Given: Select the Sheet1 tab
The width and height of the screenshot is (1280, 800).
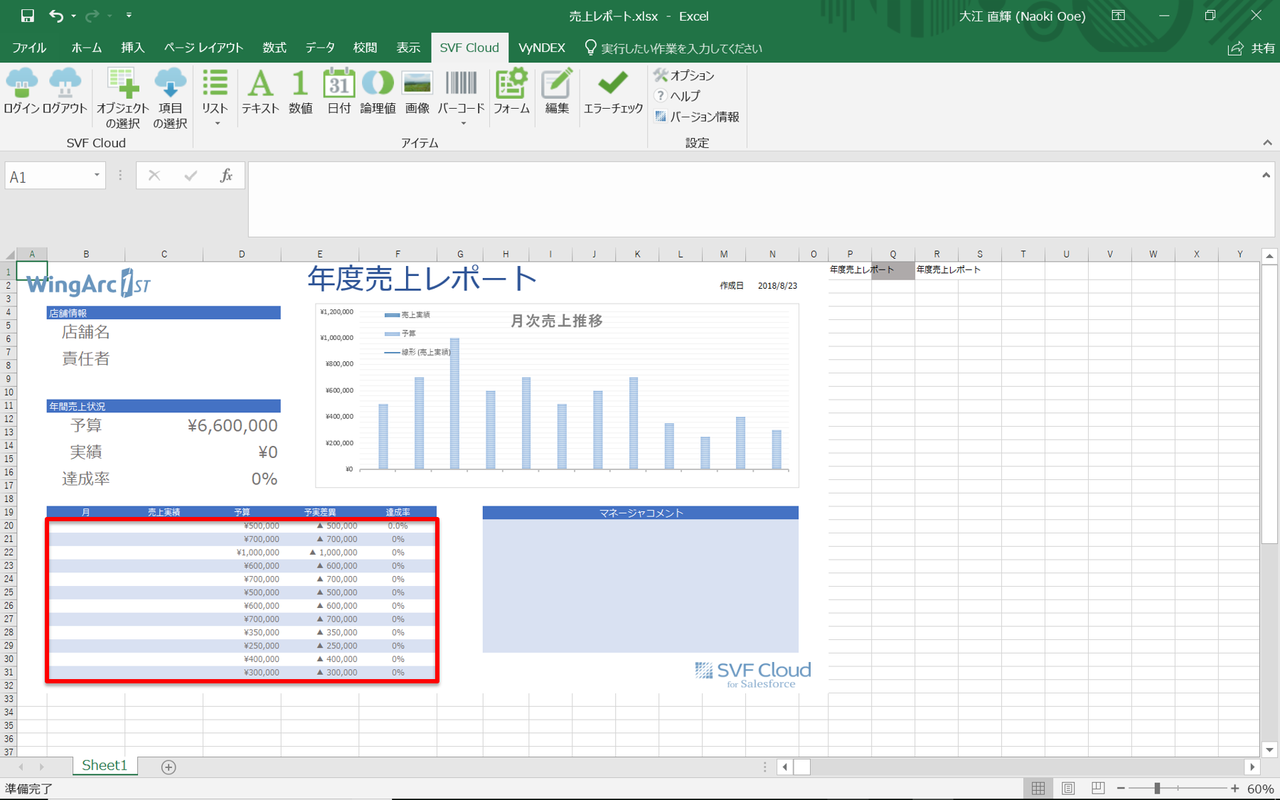Looking at the screenshot, I should 105,766.
